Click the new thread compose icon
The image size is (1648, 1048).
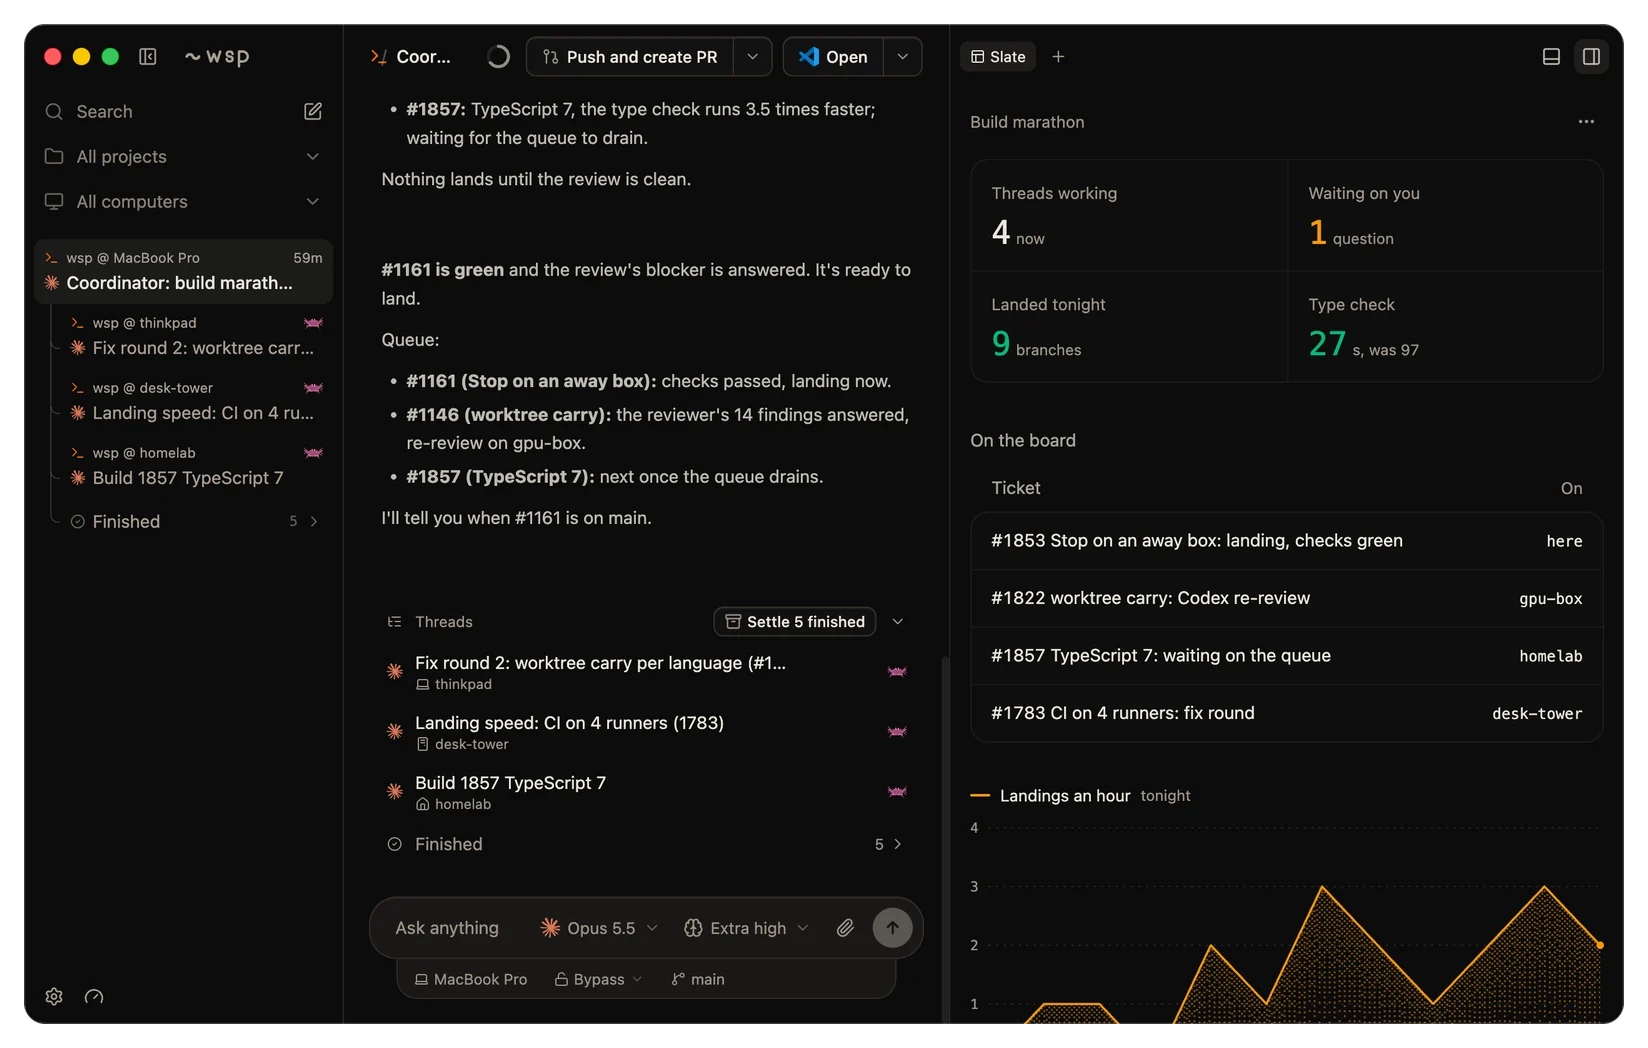[313, 111]
